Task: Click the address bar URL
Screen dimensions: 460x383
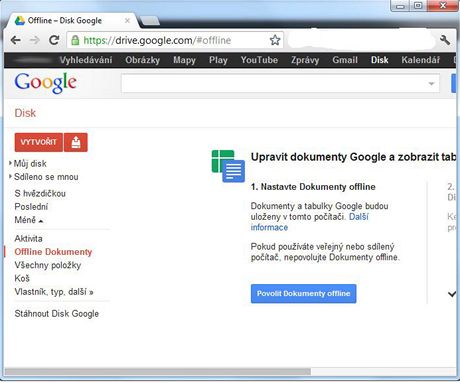Action: coord(157,40)
